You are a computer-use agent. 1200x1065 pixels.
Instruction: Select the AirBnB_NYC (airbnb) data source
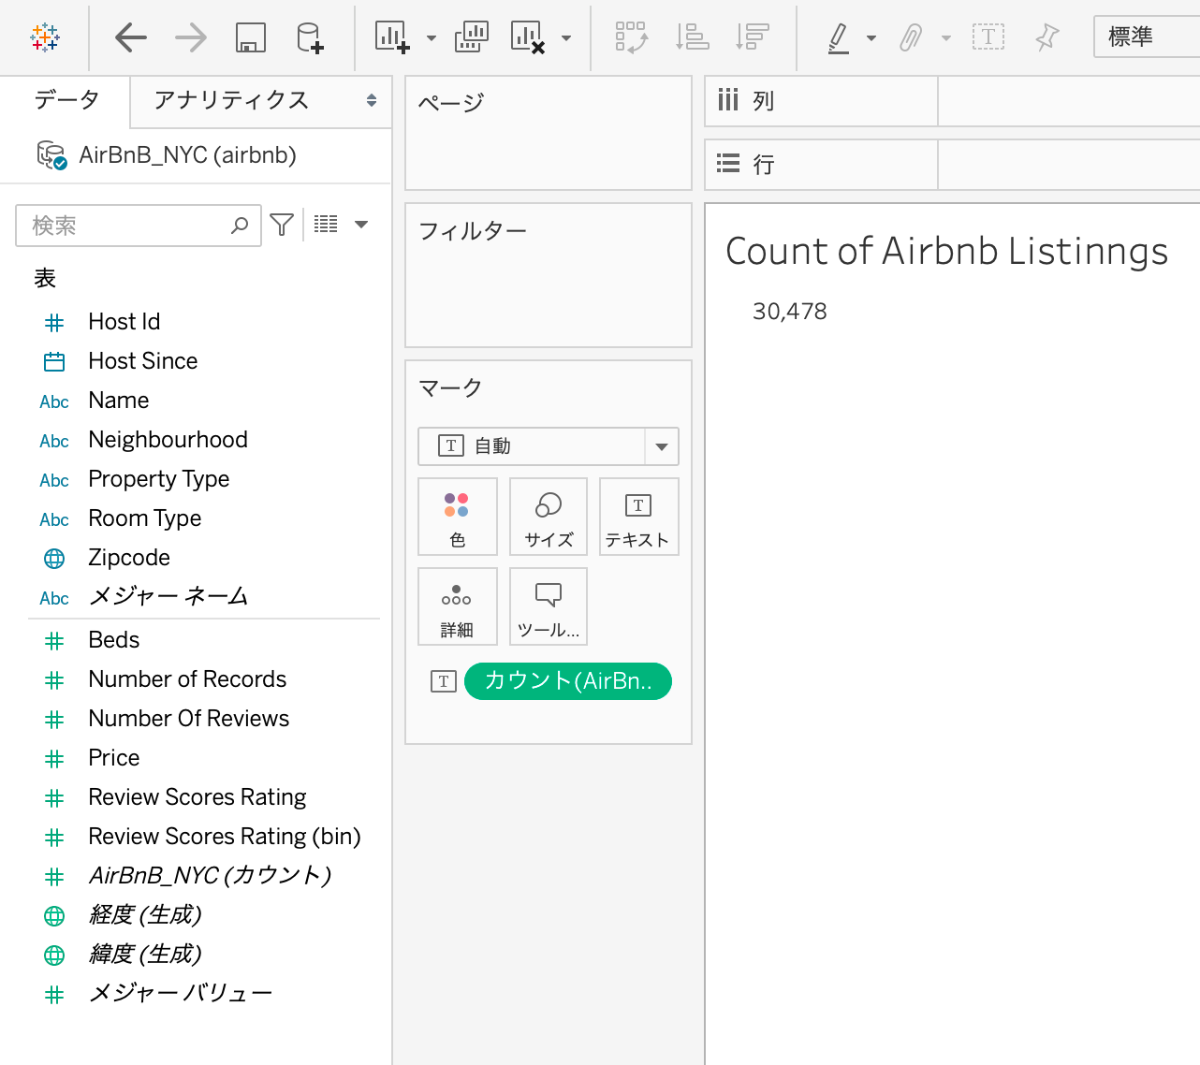coord(187,155)
